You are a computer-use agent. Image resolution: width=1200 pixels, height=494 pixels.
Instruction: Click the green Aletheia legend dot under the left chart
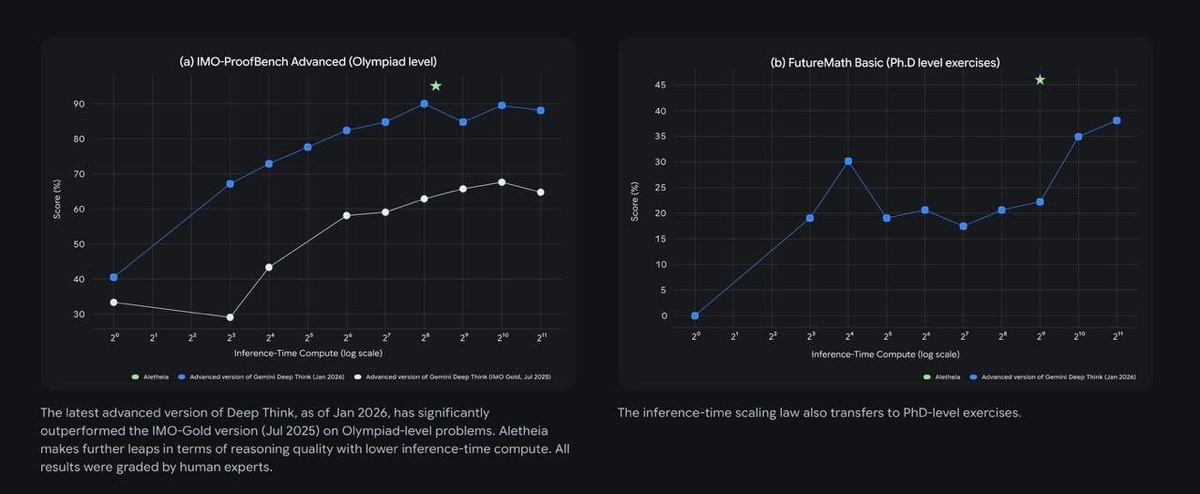click(x=135, y=377)
